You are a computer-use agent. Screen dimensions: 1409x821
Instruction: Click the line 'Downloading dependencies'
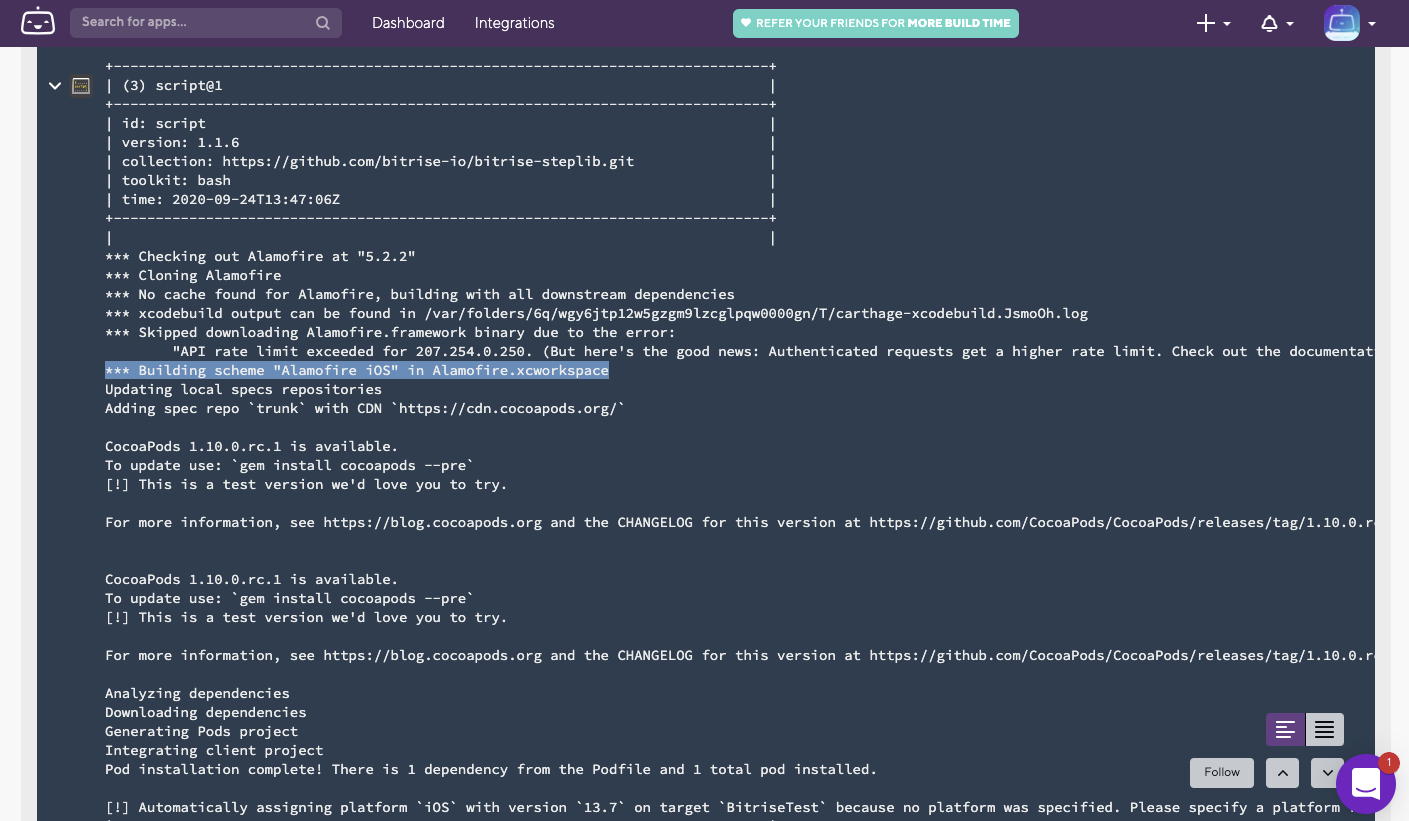click(205, 713)
